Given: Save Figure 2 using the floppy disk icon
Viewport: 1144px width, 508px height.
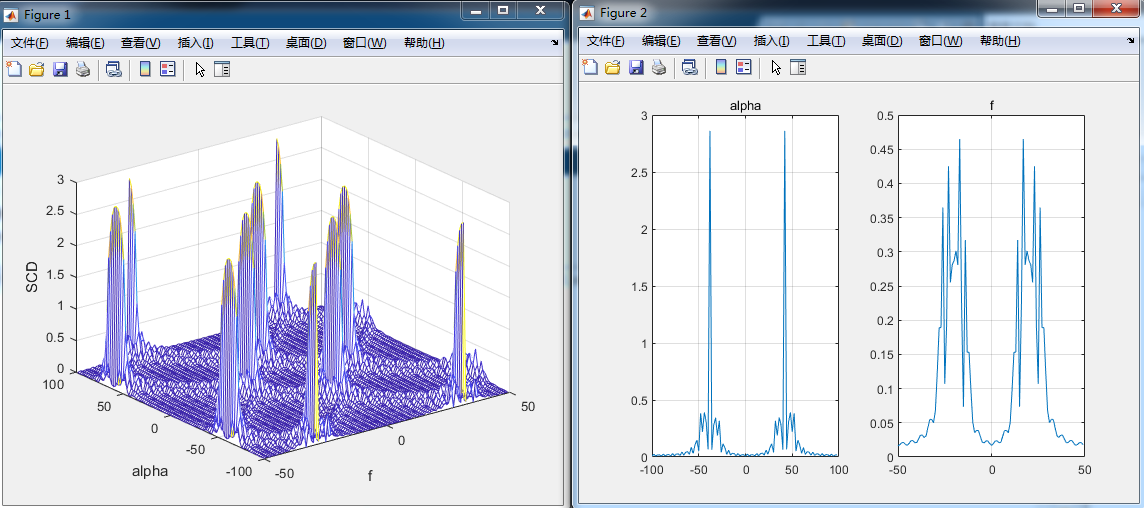Looking at the screenshot, I should click(636, 67).
